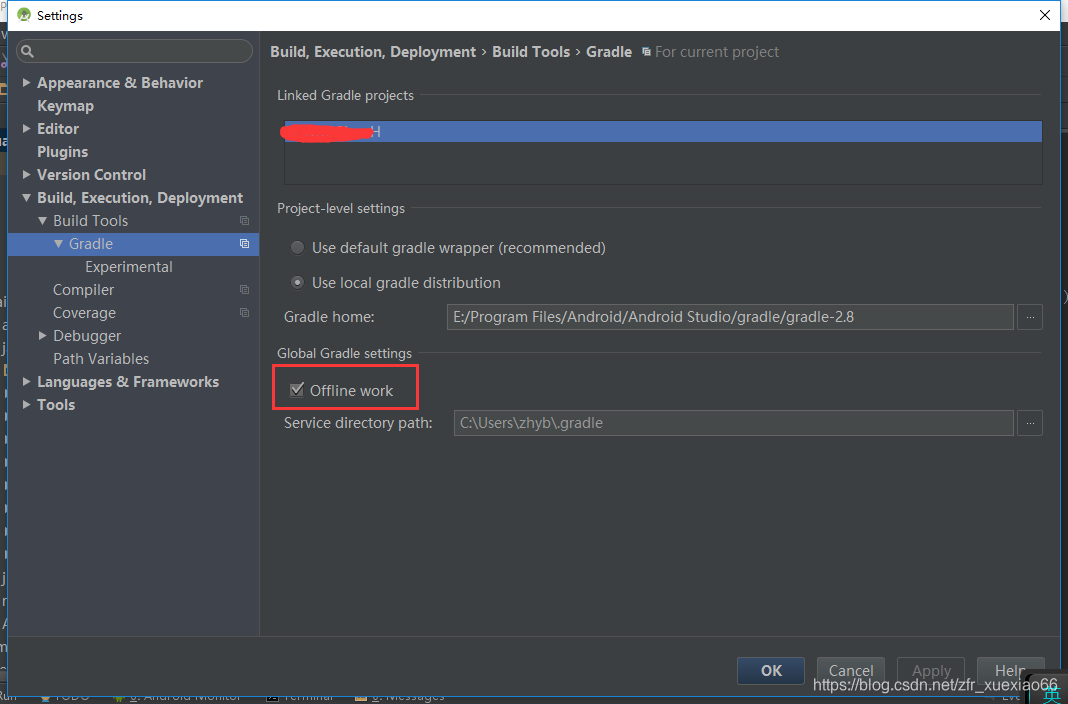
Task: Expand the Debugger node
Action: click(42, 336)
